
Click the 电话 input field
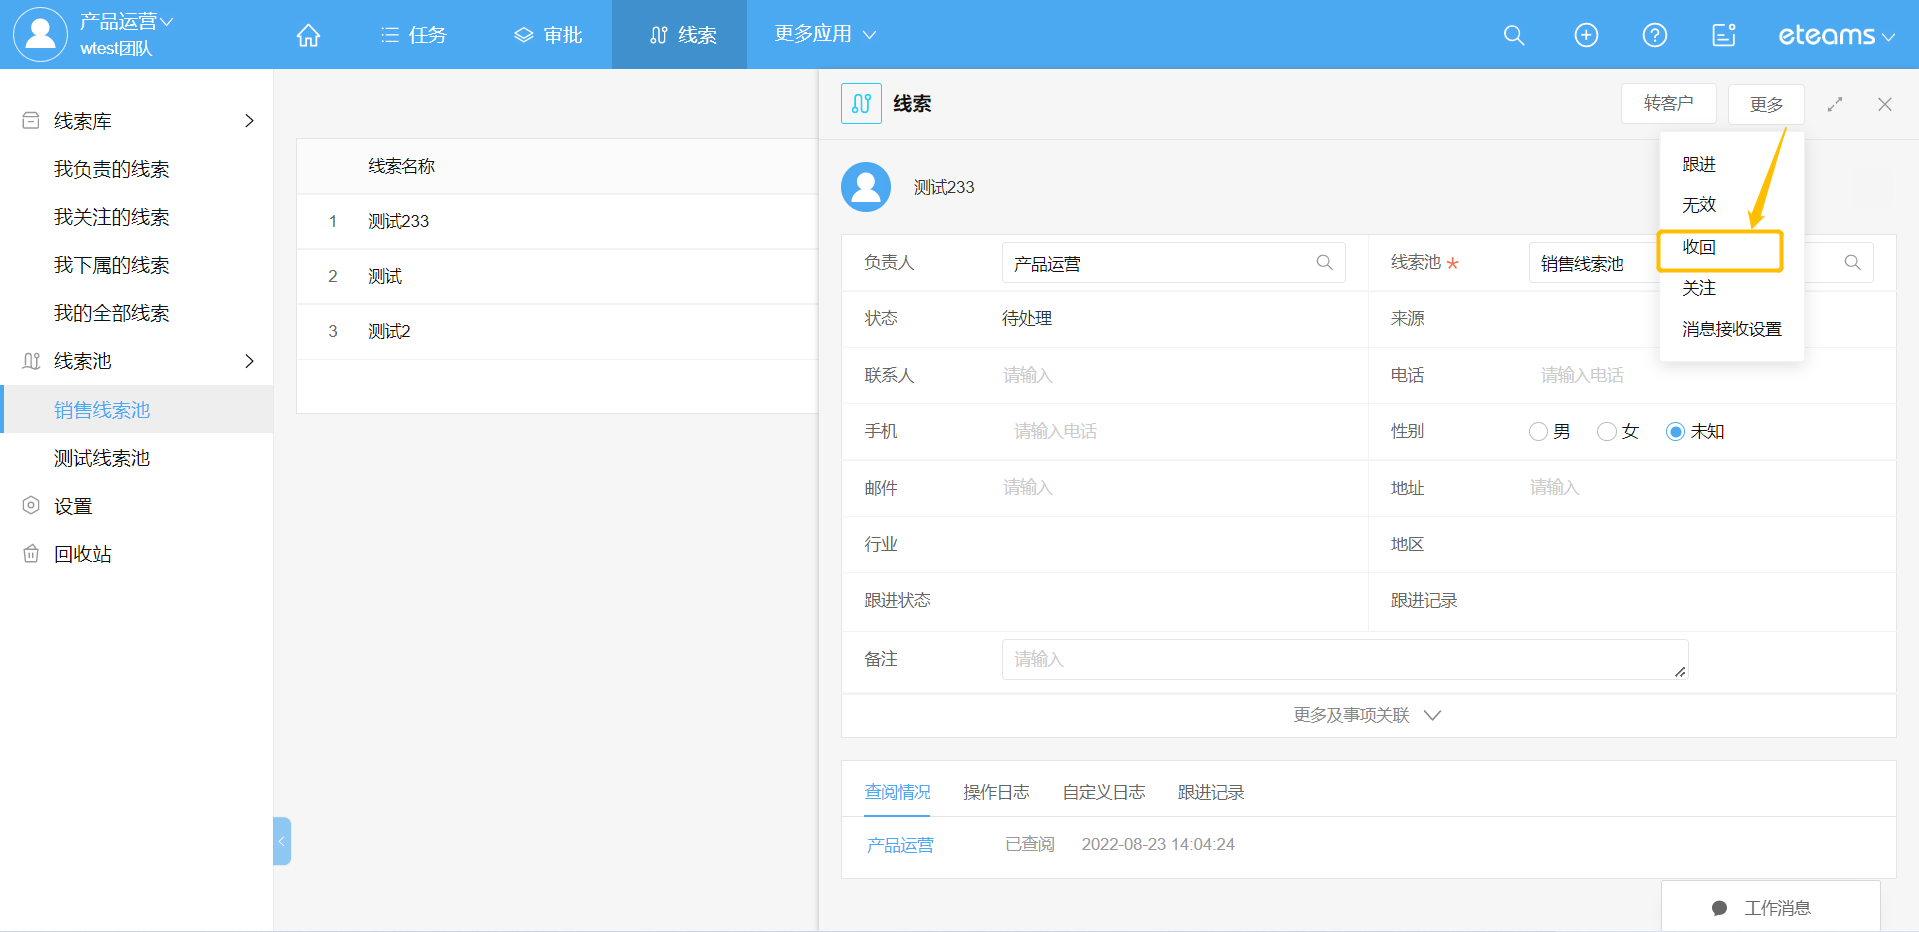coord(1700,375)
